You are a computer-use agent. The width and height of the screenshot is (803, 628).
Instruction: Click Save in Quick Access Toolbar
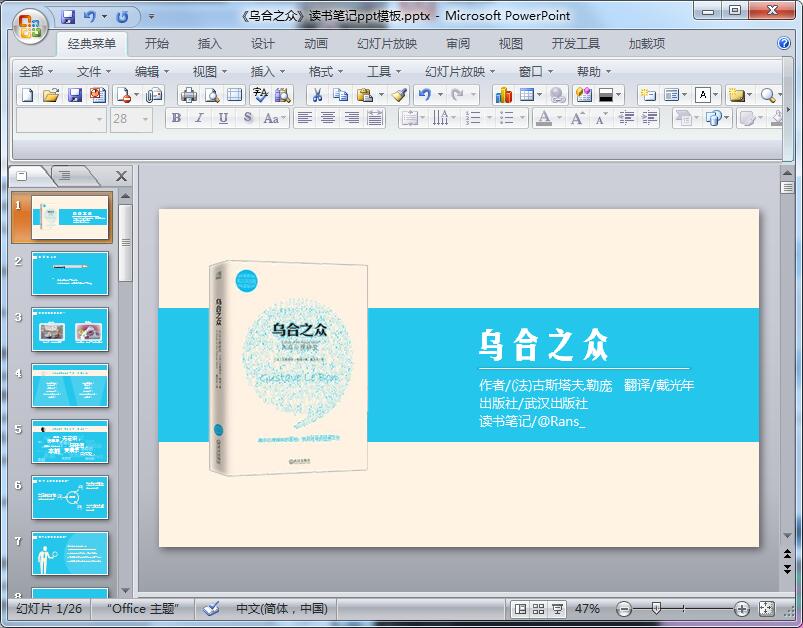click(68, 17)
